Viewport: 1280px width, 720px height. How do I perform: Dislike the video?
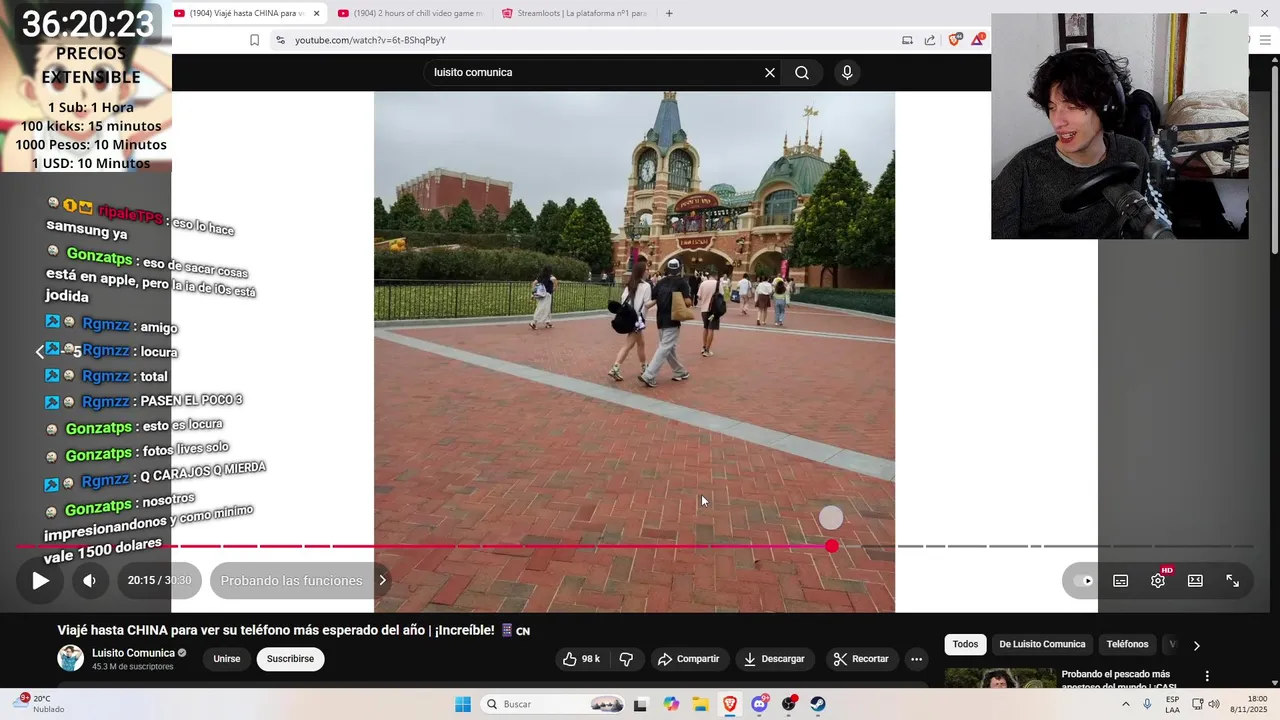pos(627,659)
